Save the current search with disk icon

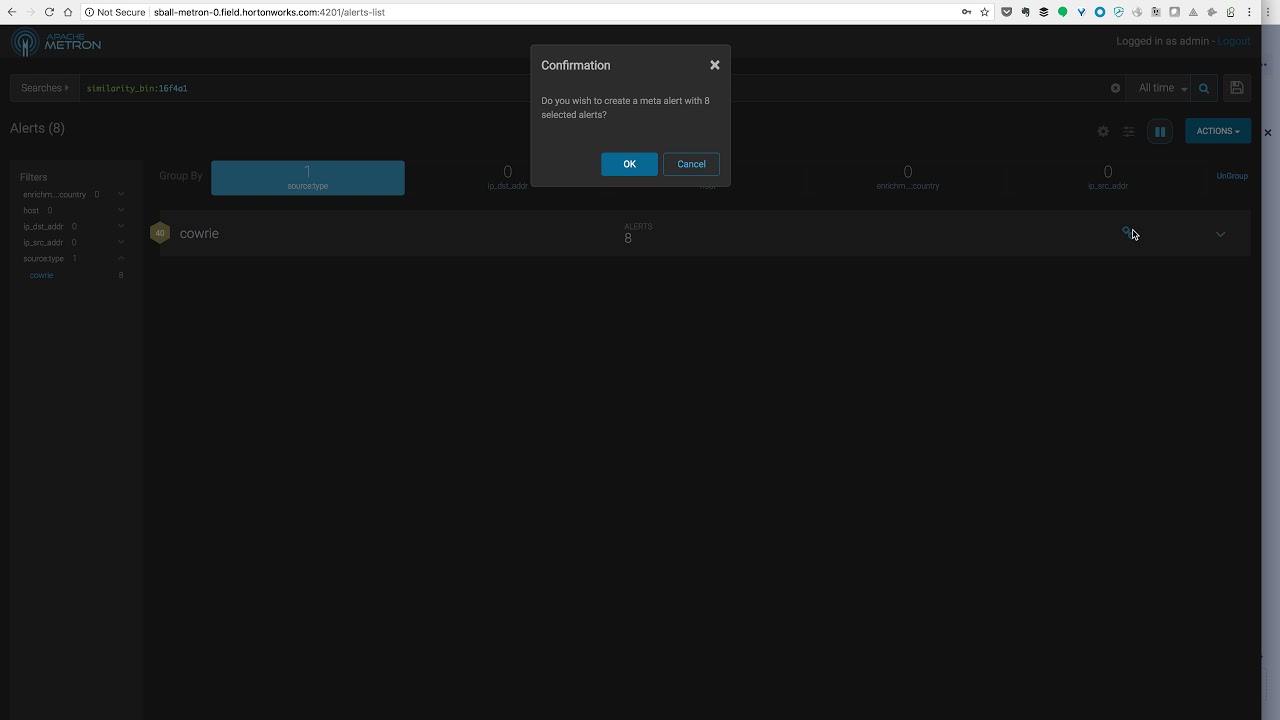click(x=1237, y=88)
